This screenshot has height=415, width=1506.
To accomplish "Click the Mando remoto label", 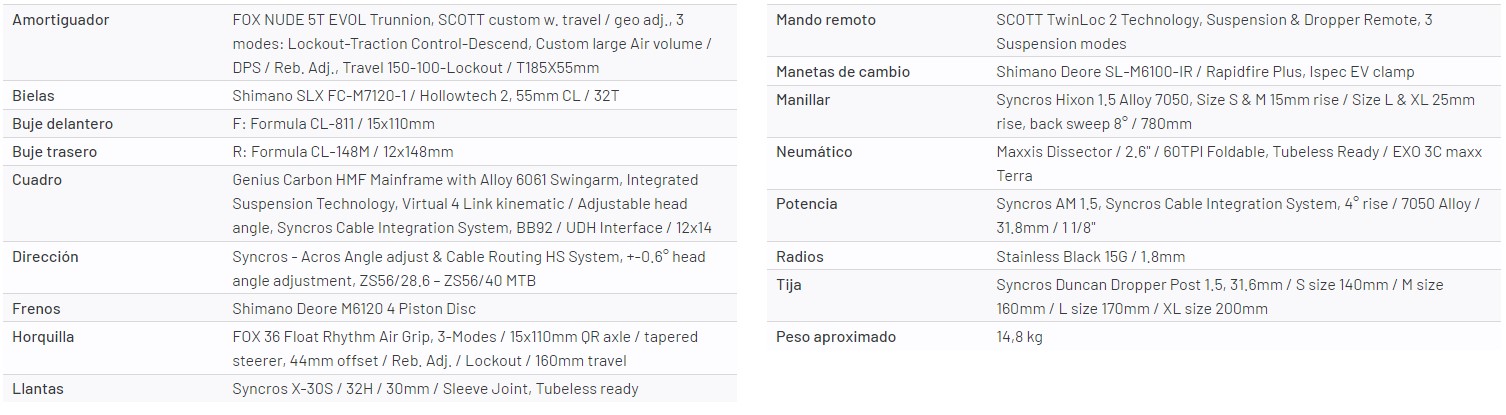I will click(x=825, y=20).
